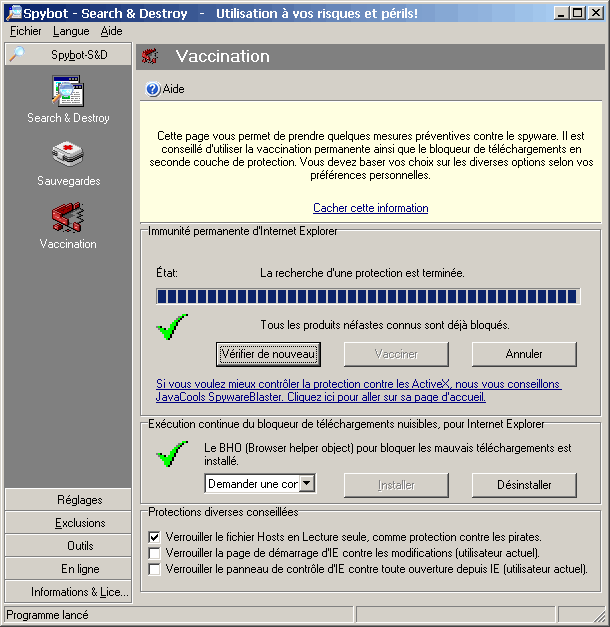Screen dimensions: 610x627
Task: Click the Spybot title bar app icon
Action: tap(14, 13)
